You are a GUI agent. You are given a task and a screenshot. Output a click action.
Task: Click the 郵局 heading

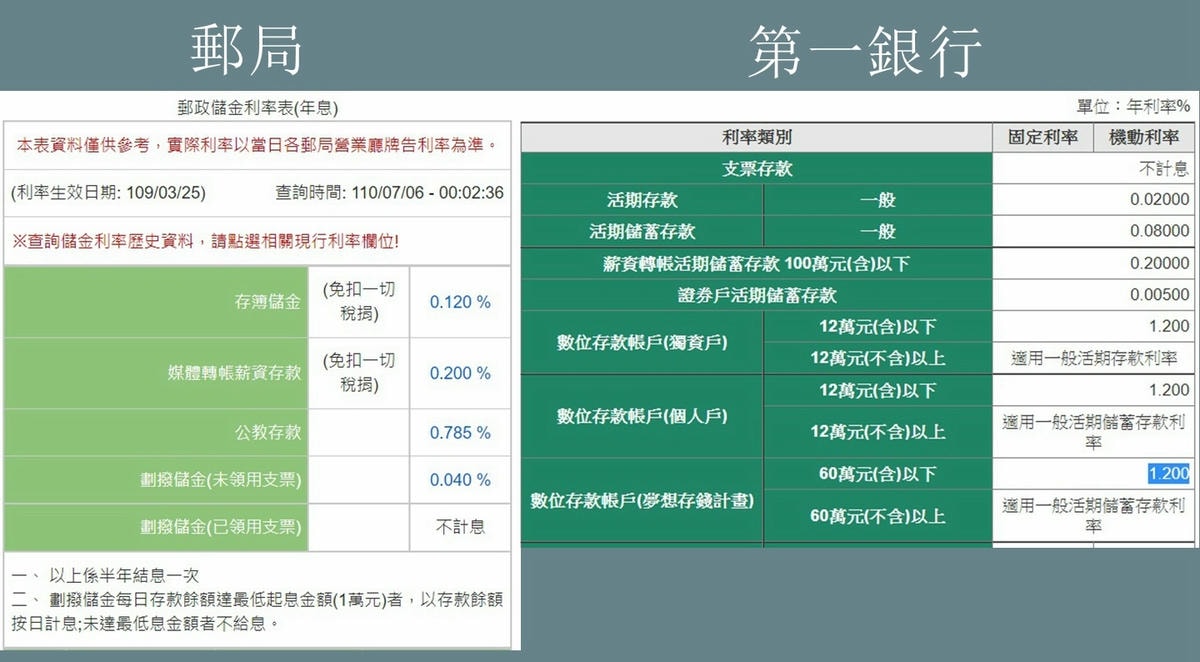[x=247, y=50]
